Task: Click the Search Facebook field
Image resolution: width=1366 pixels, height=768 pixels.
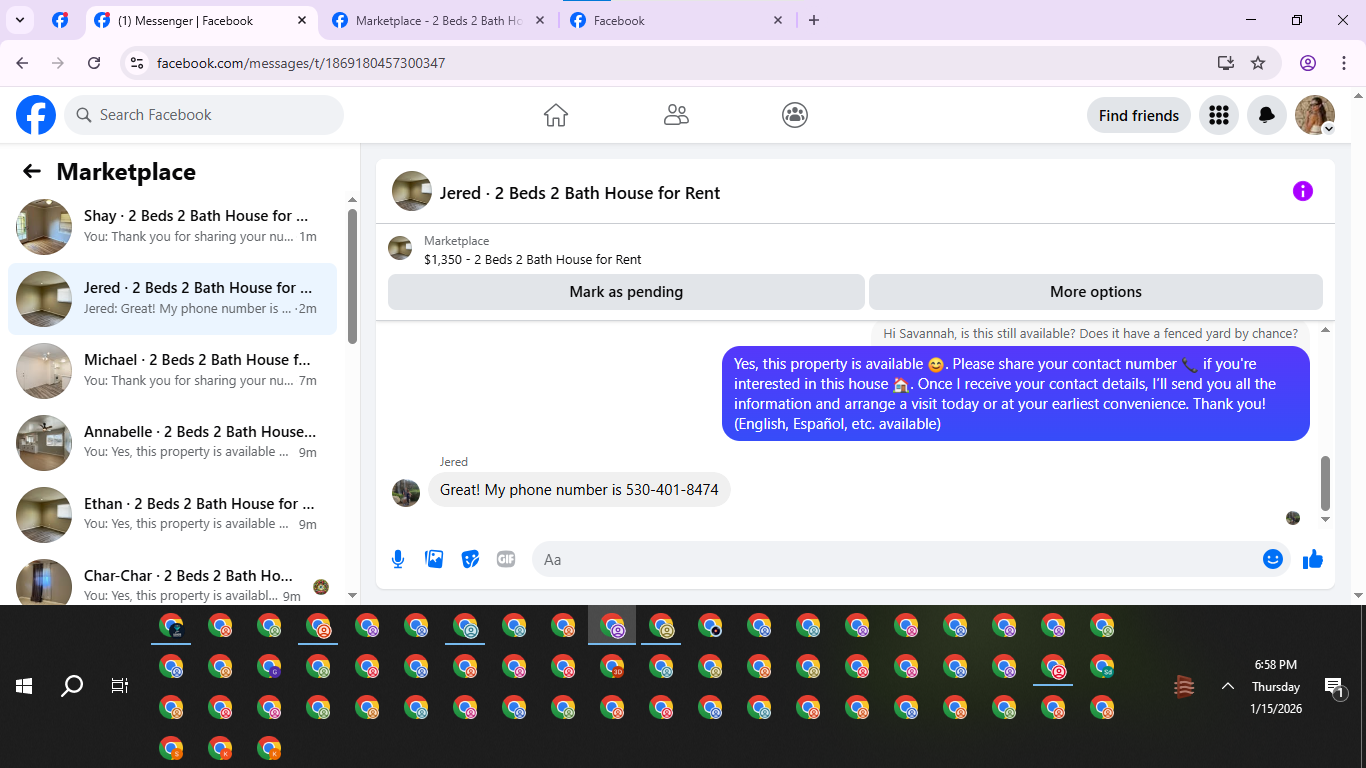Action: tap(204, 115)
